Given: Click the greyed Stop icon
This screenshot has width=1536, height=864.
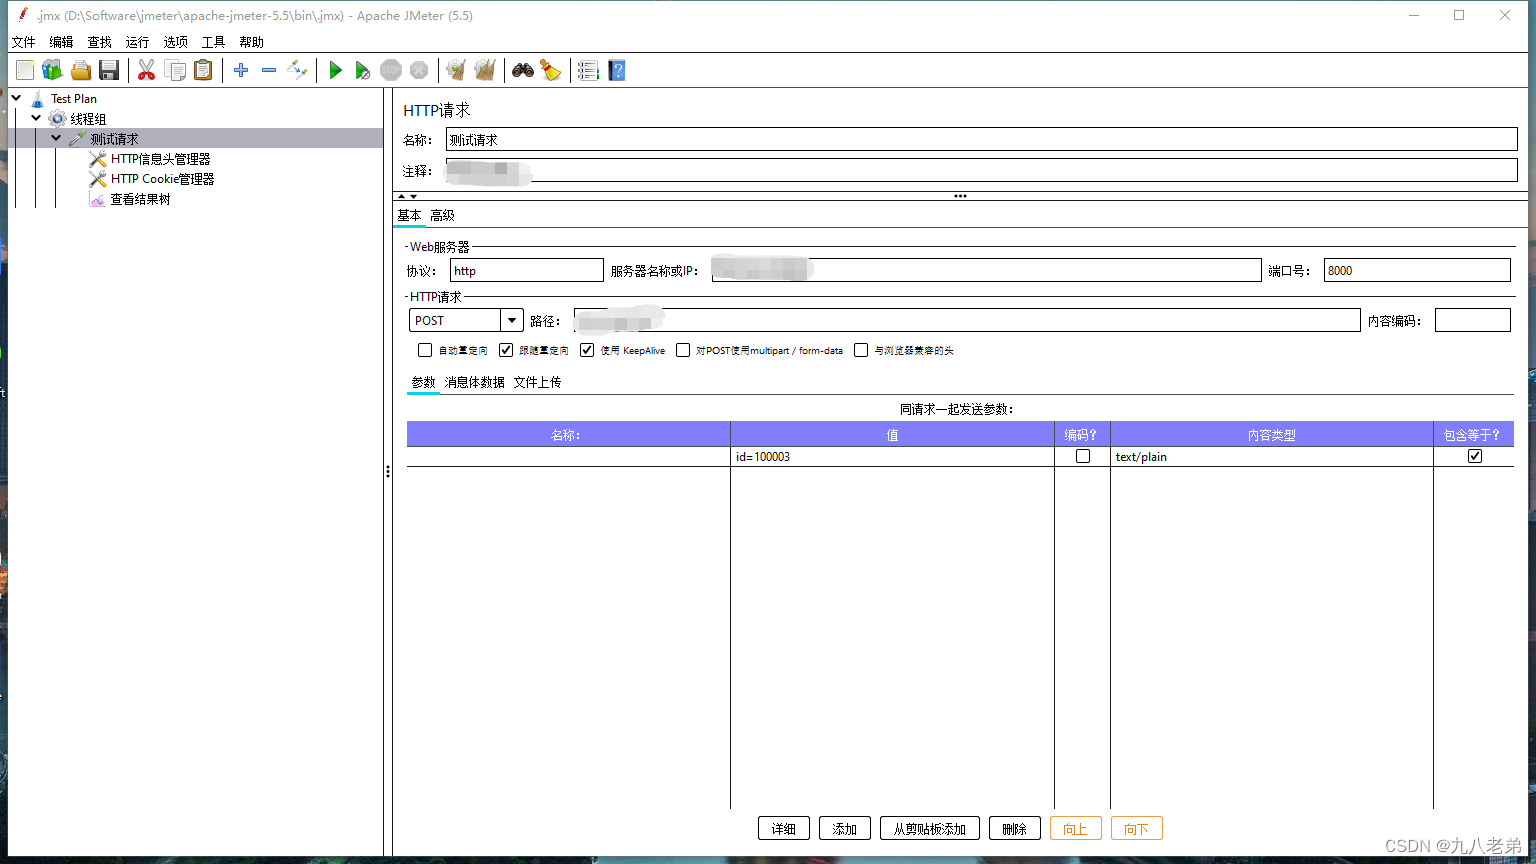Looking at the screenshot, I should [x=391, y=70].
